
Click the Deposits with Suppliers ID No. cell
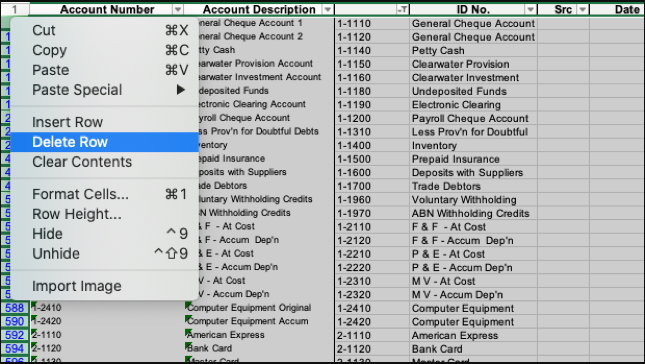473,173
